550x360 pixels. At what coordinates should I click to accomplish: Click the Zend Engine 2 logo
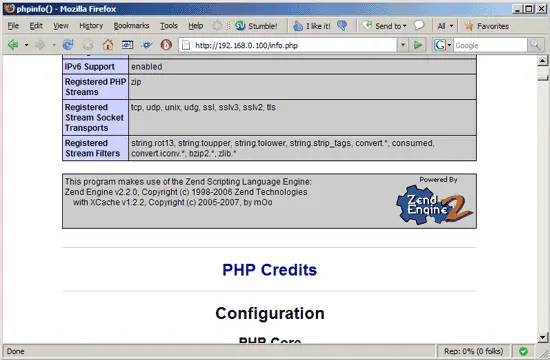(x=435, y=205)
